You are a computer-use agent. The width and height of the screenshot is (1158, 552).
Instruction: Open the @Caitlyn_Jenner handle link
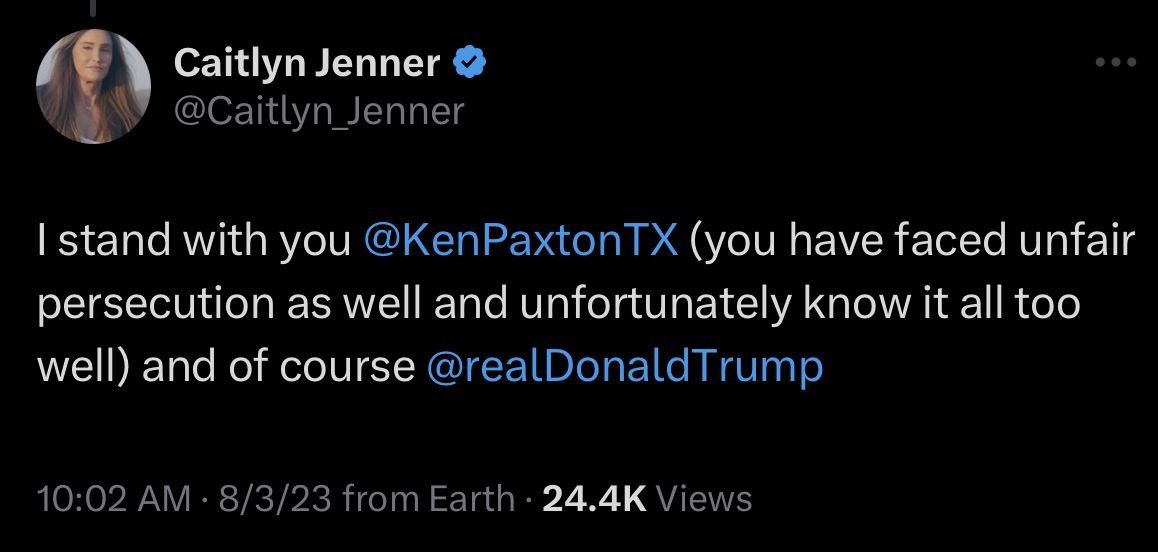pos(319,110)
